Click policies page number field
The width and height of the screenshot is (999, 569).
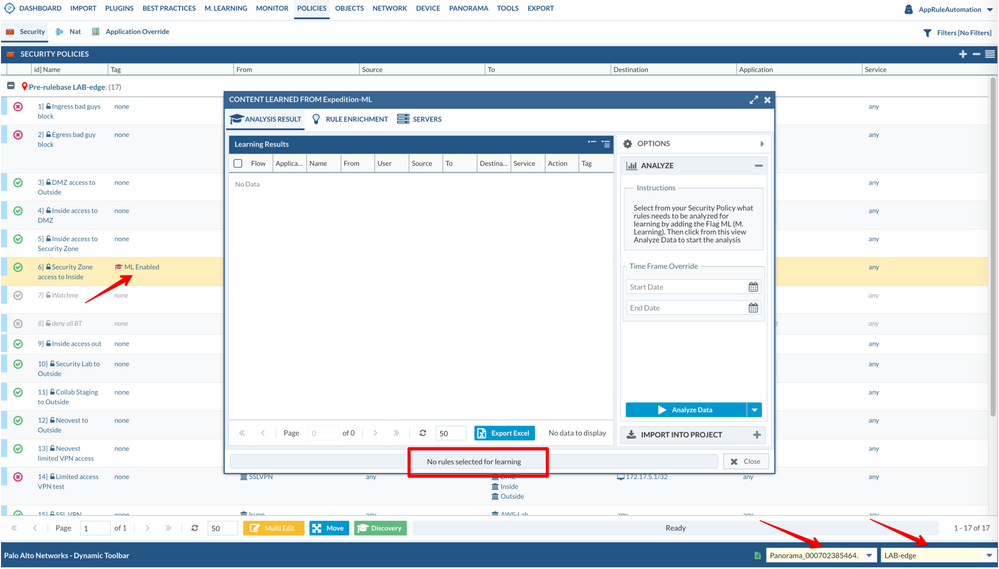pos(94,528)
